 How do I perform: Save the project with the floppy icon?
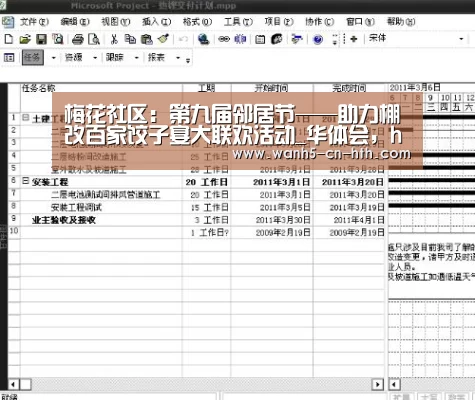pos(41,39)
